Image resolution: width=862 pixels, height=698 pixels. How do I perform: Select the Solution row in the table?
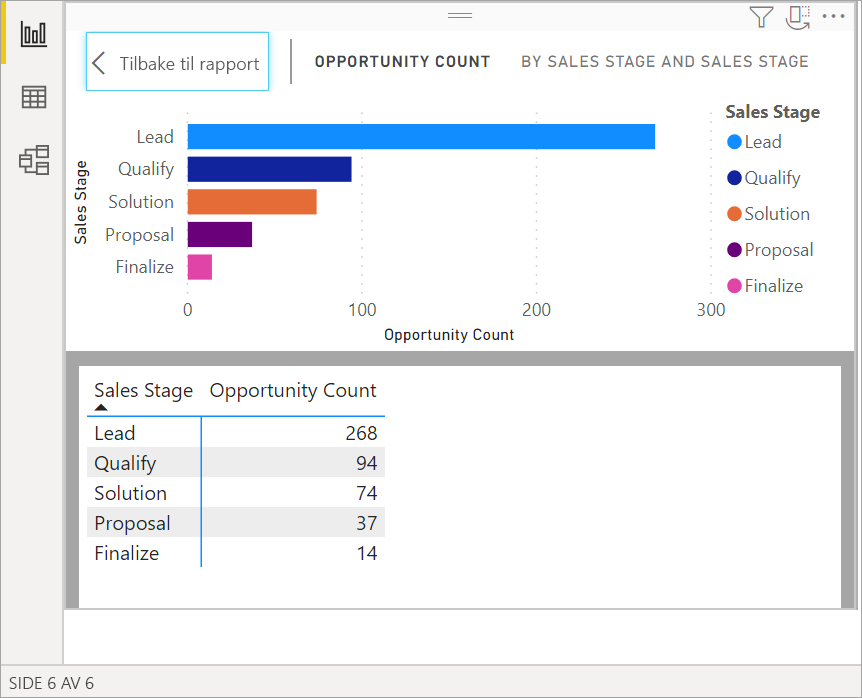236,492
